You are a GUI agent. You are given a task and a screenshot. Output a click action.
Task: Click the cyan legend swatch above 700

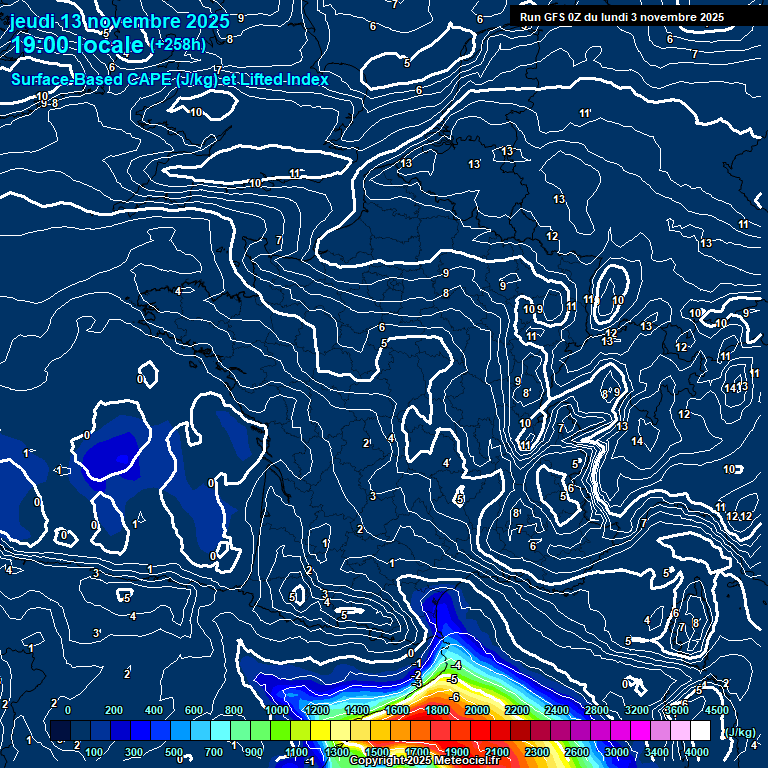tap(221, 730)
